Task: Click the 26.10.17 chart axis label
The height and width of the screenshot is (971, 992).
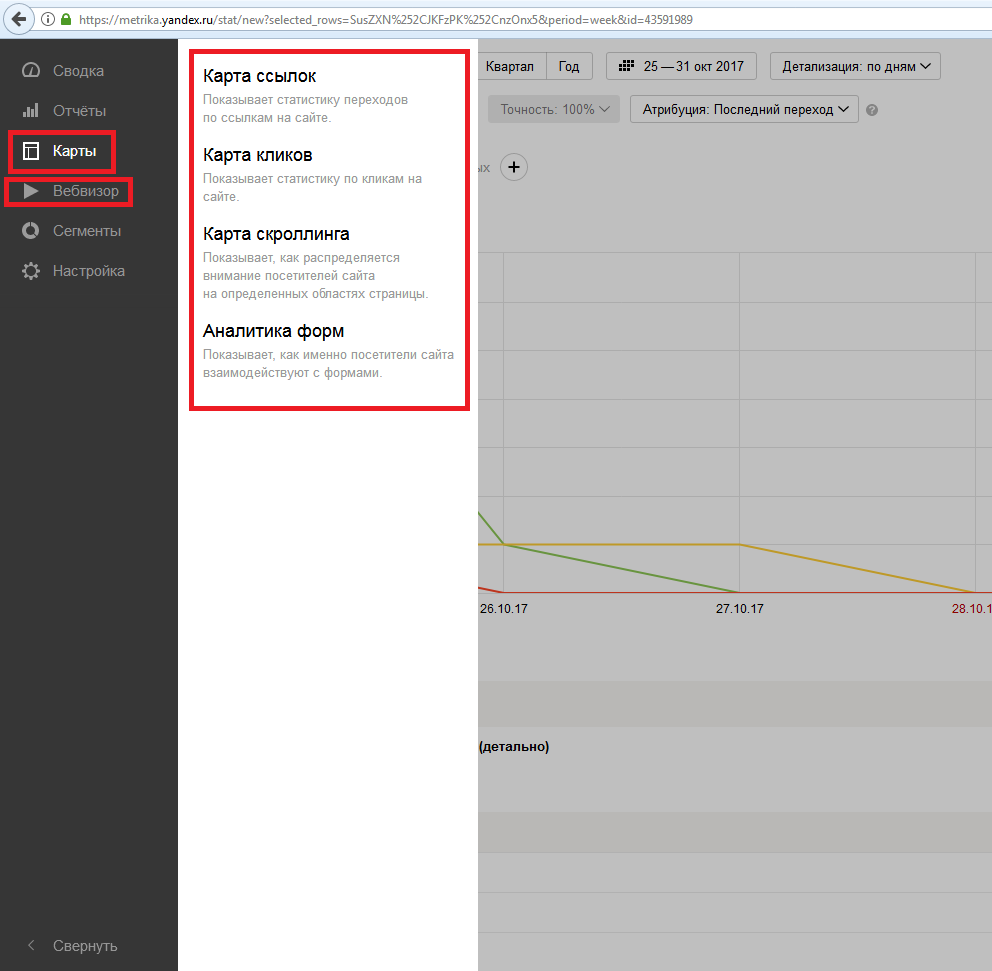Action: 504,609
